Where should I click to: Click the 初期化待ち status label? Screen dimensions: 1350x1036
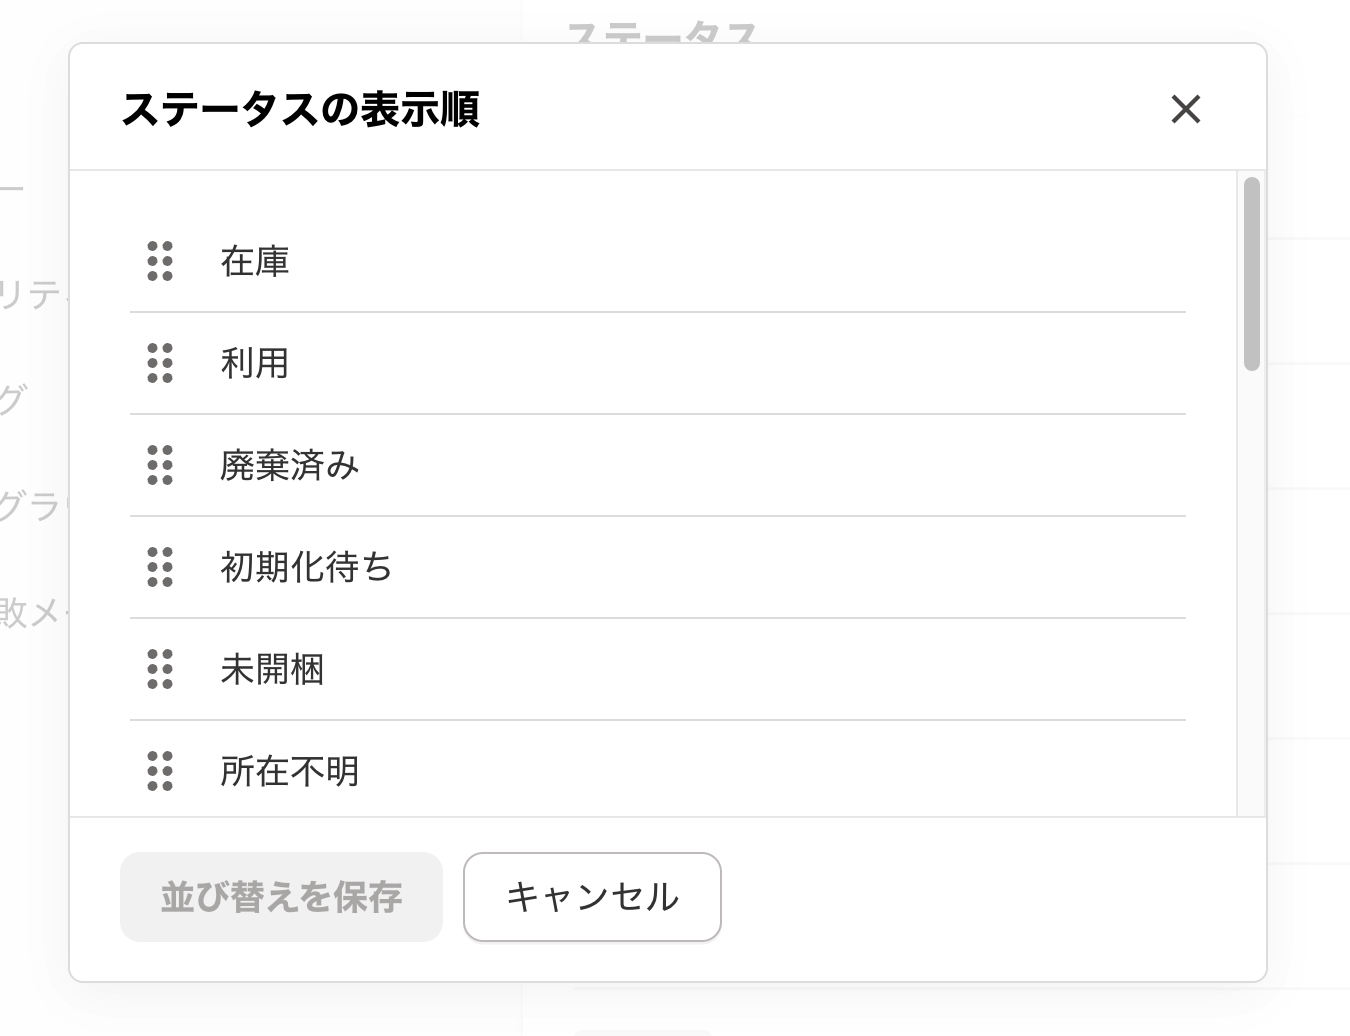(x=306, y=567)
